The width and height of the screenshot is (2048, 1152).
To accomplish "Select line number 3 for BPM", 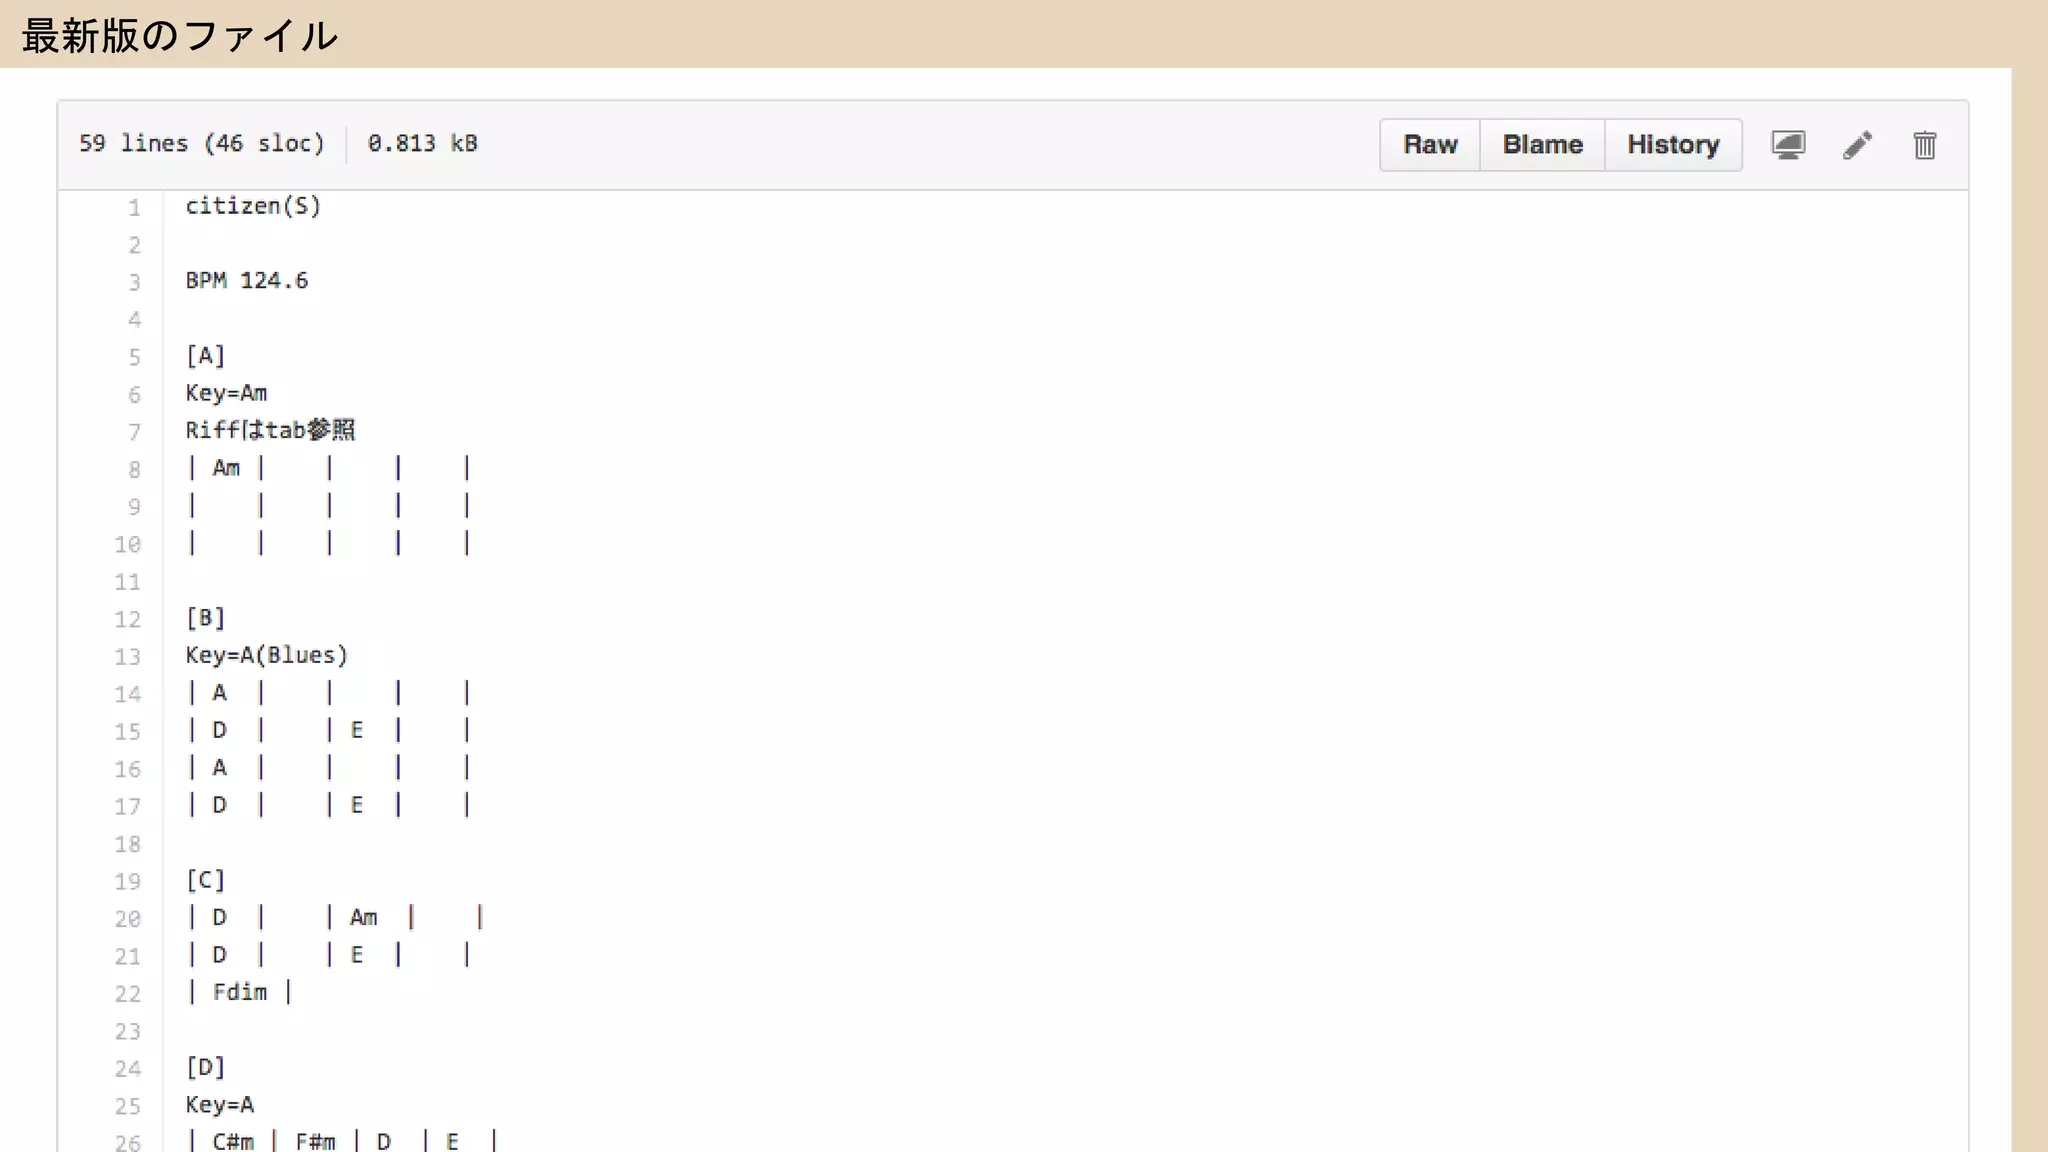I will 134,283.
